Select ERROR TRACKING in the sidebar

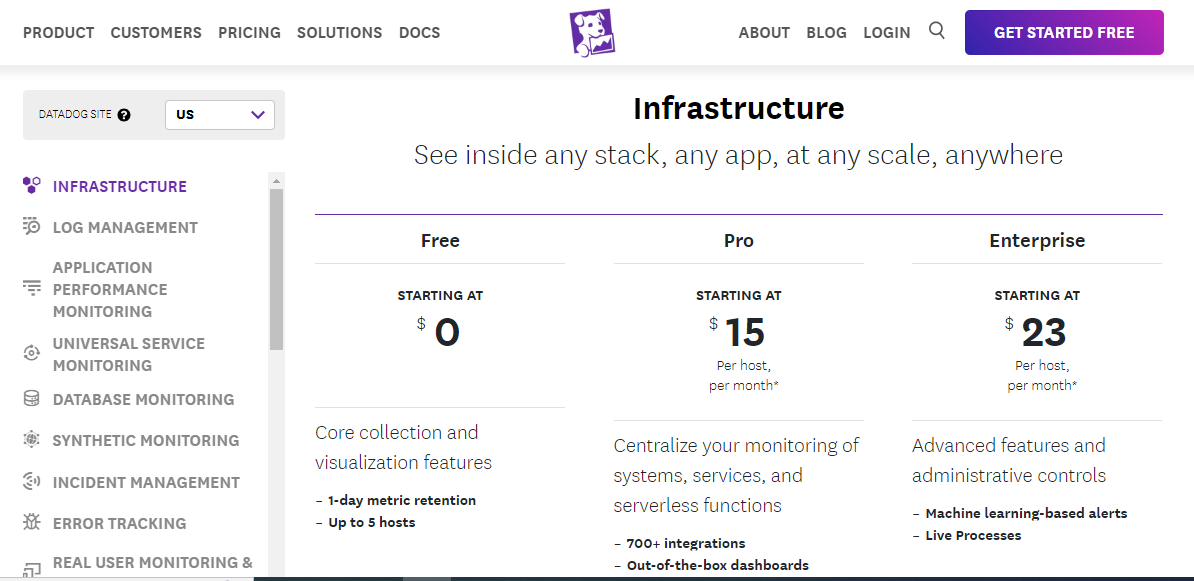pyautogui.click(x=120, y=524)
